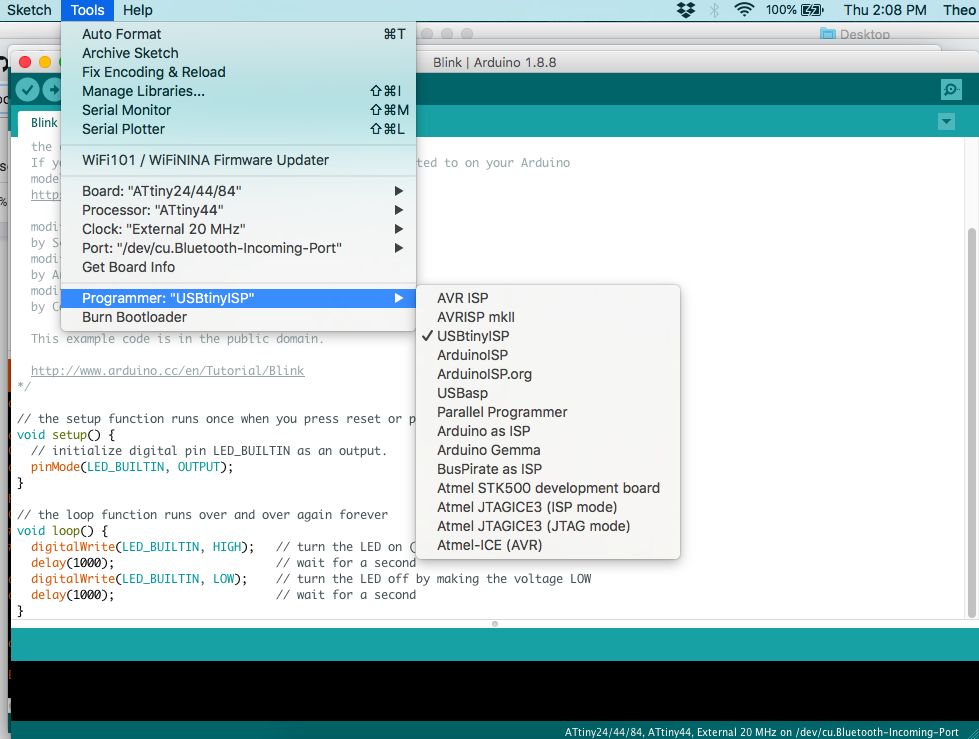Open the arduino.cc Tutorial/Blink link
This screenshot has width=979, height=739.
click(x=167, y=371)
